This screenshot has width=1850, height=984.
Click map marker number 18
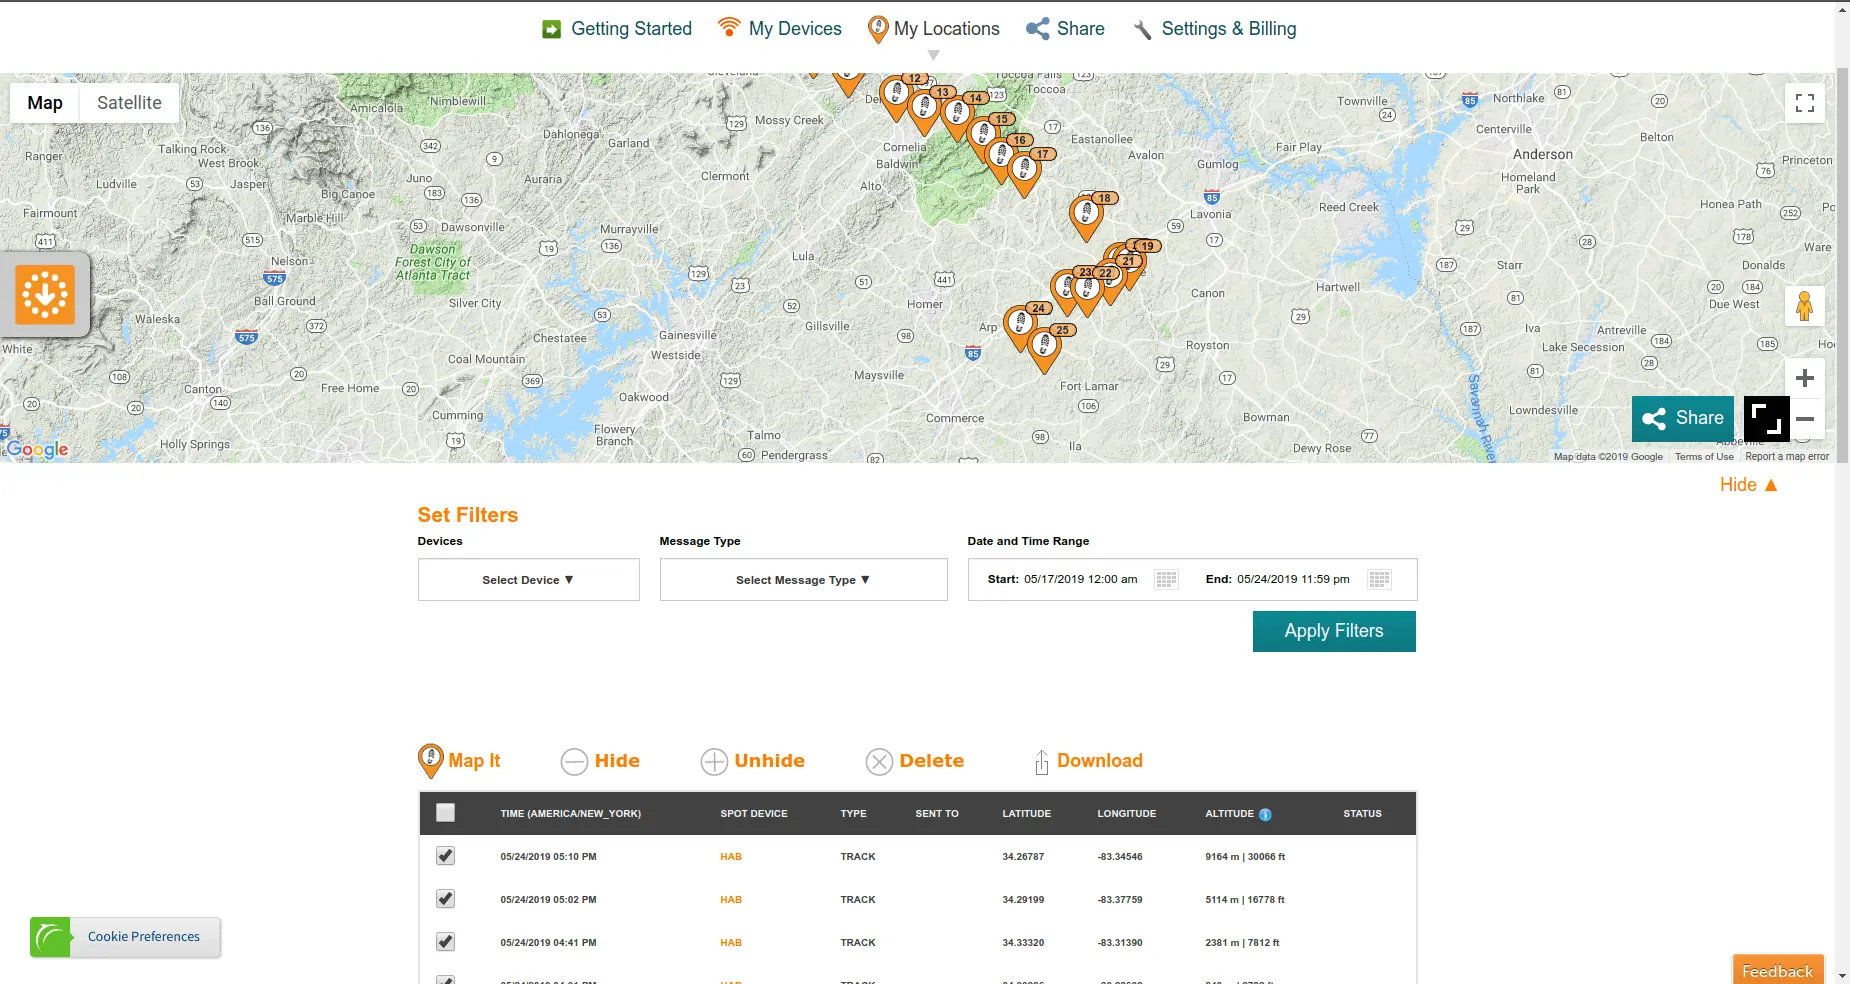coord(1085,215)
